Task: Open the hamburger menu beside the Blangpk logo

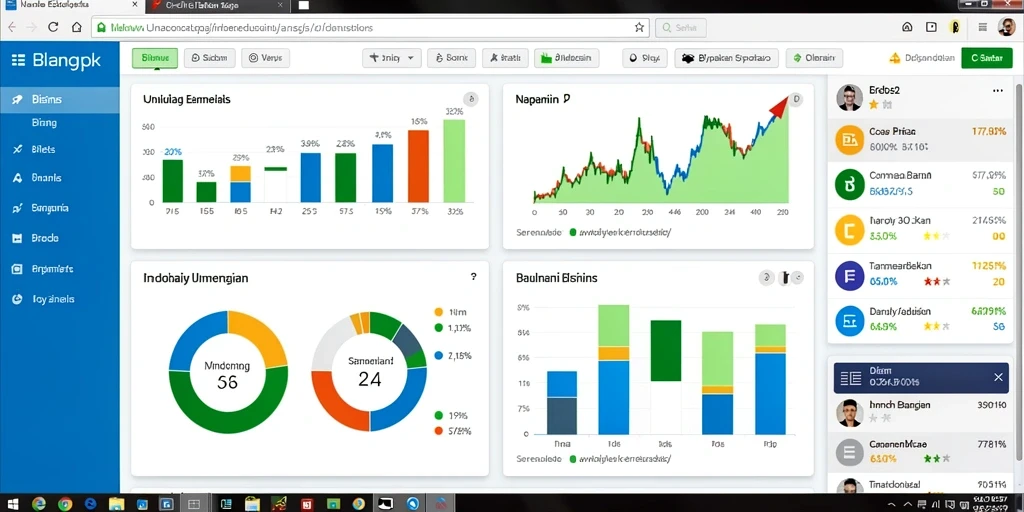Action: [18, 60]
